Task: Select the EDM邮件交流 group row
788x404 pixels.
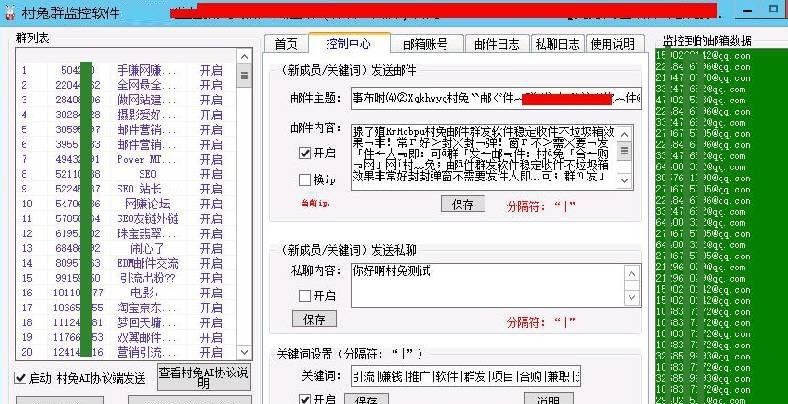Action: (x=127, y=263)
